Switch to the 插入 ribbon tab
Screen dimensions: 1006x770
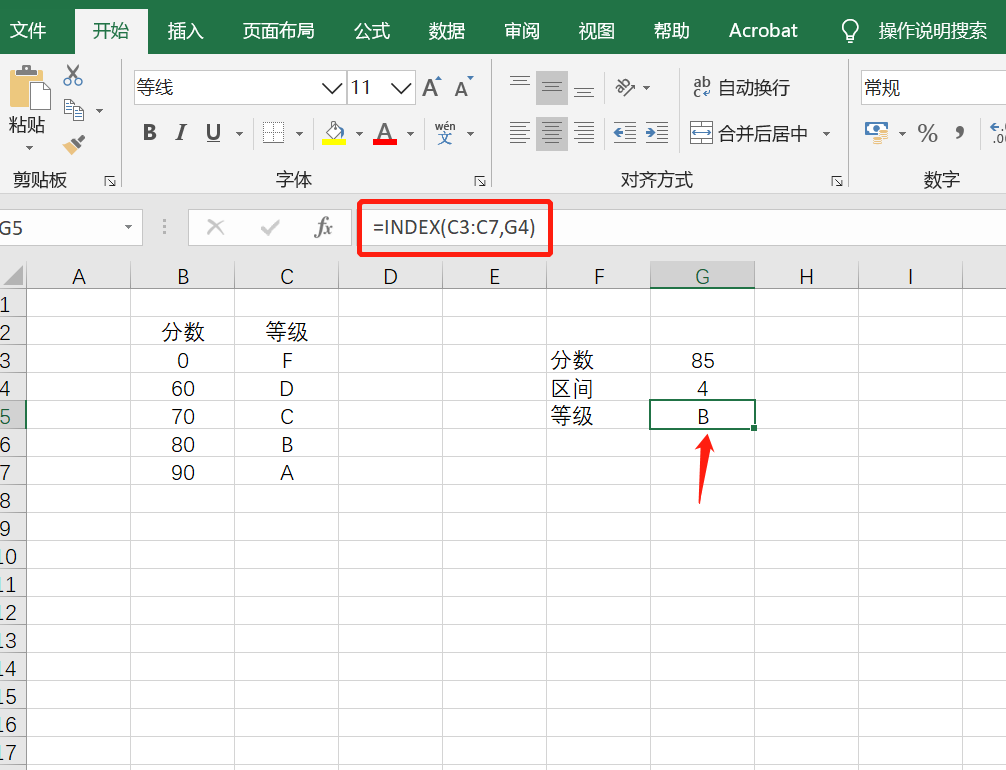tap(185, 30)
